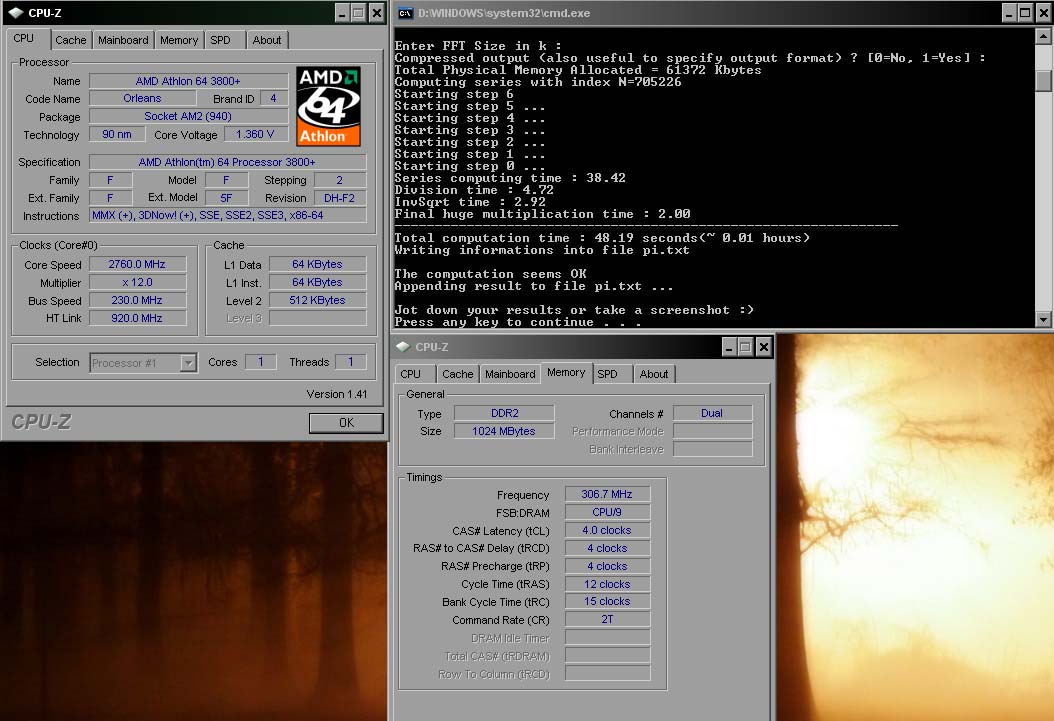Screen dimensions: 1054x721
Task: Minimize the top CPU-Z window
Action: (x=342, y=12)
